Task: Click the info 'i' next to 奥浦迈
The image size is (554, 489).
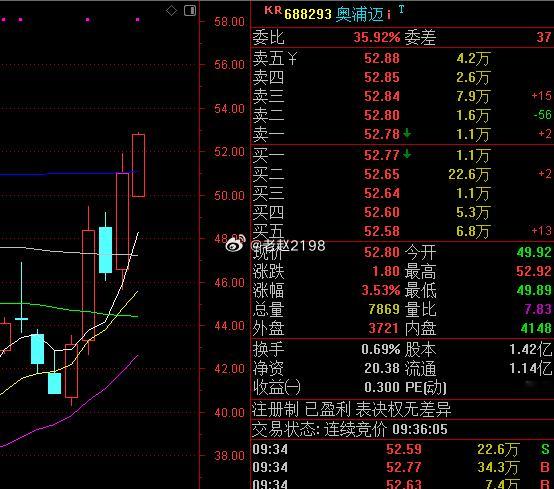Action: [389, 15]
